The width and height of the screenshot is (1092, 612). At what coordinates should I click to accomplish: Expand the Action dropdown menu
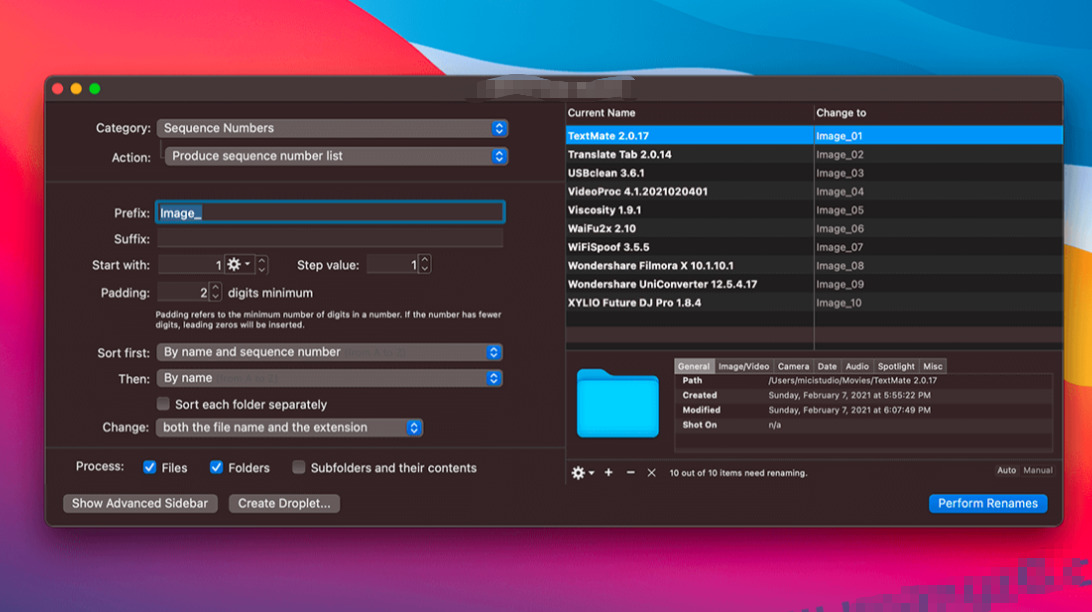click(336, 156)
